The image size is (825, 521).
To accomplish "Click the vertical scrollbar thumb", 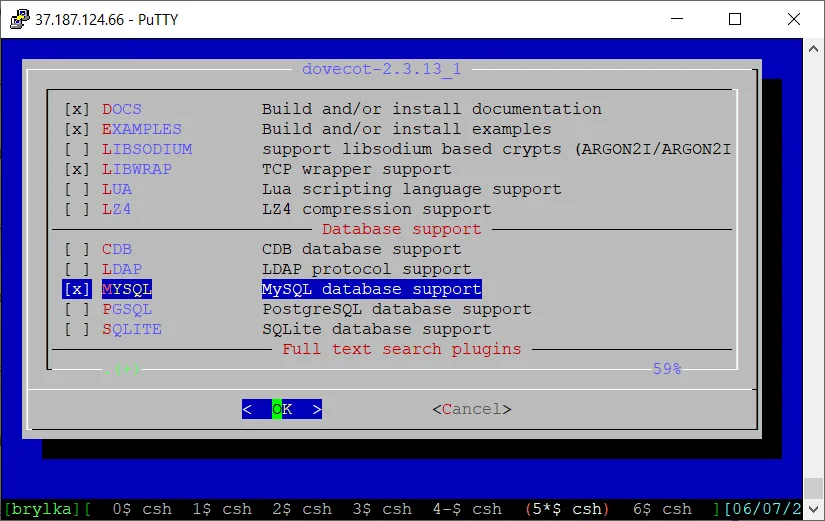I will [x=813, y=488].
